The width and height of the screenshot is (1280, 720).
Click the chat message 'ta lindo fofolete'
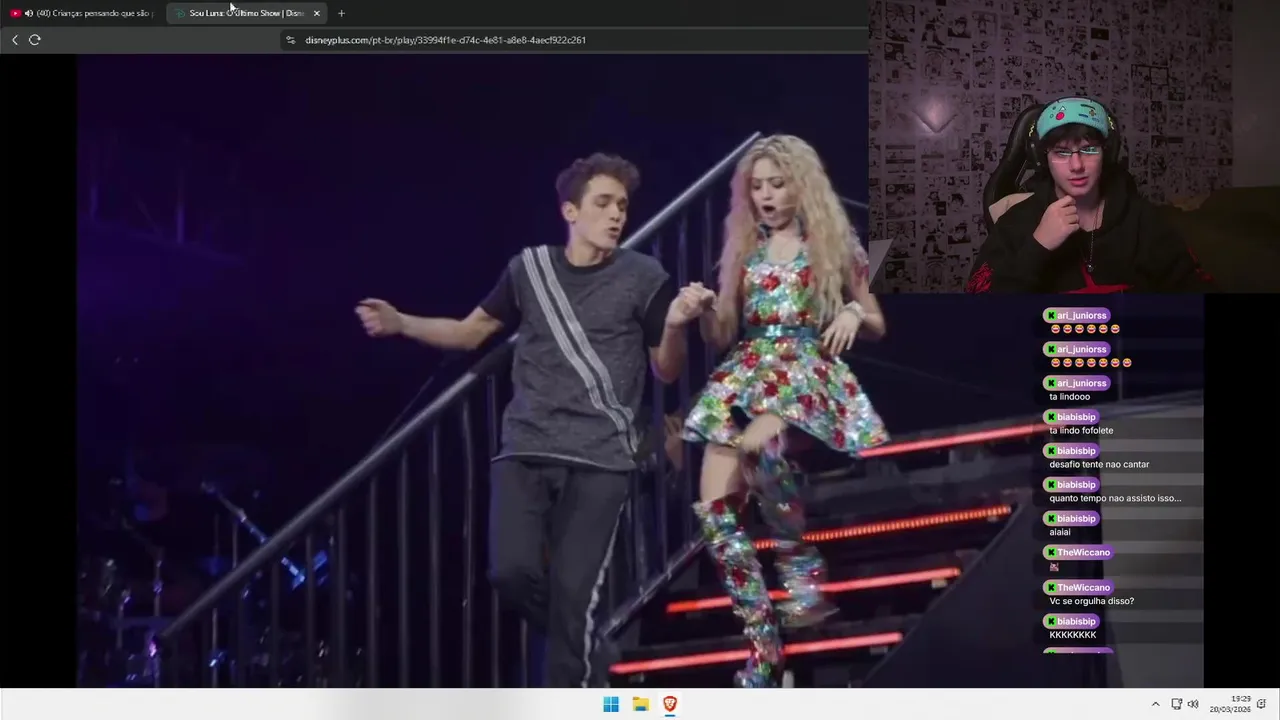coord(1081,431)
